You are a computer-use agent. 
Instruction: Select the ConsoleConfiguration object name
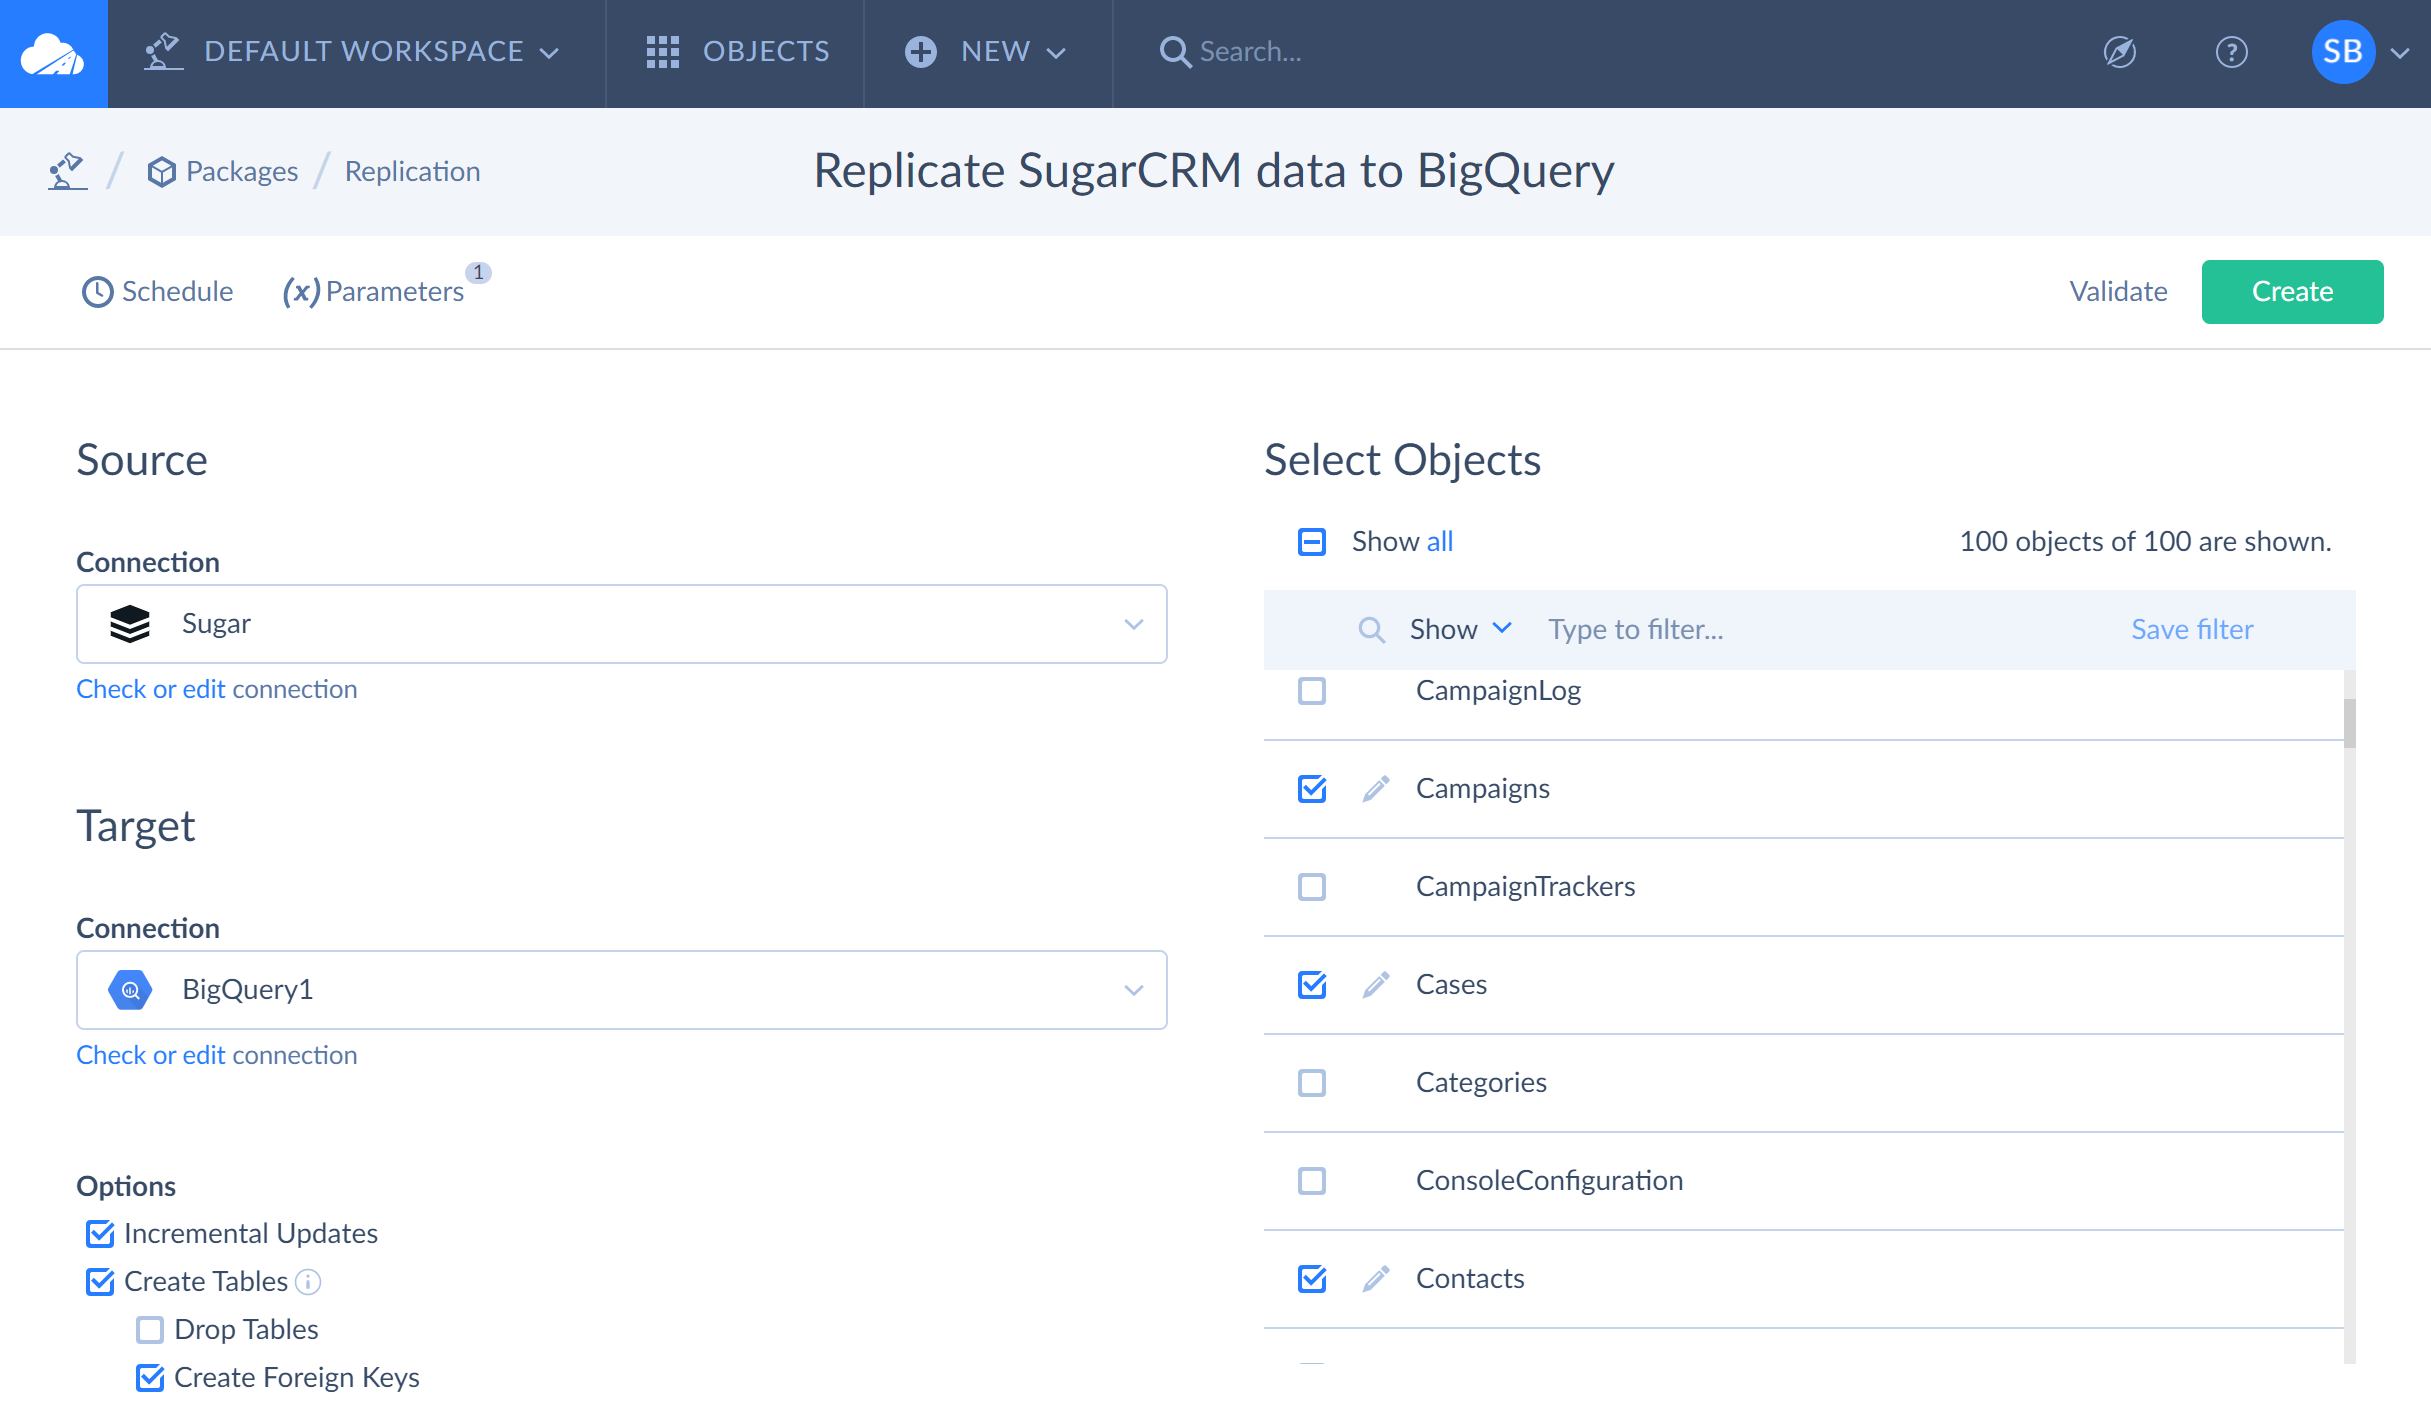coord(1549,1181)
